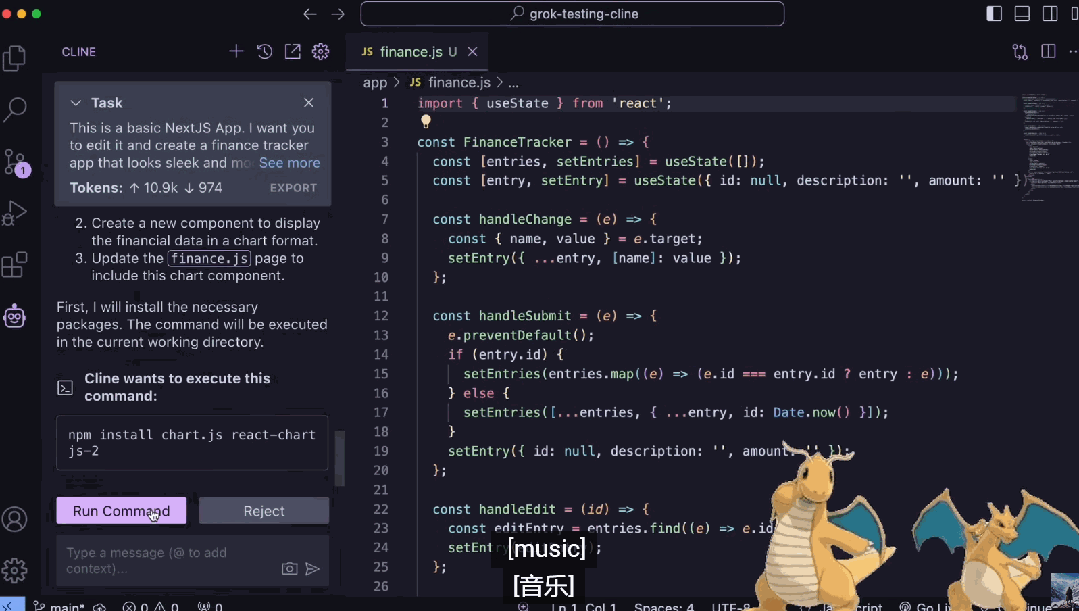Image resolution: width=1079 pixels, height=611 pixels.
Task: Start a new Cline task with plus icon
Action: coord(236,52)
